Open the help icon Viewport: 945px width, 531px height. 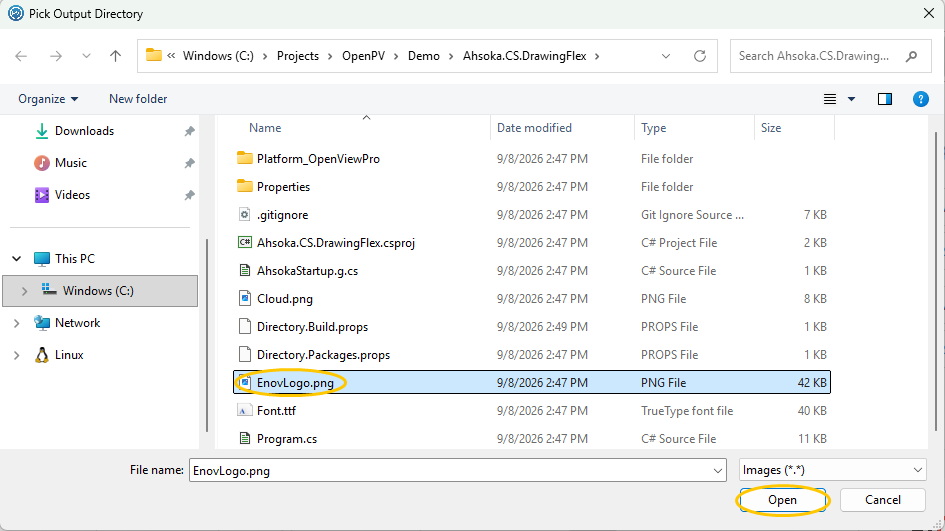click(x=920, y=99)
